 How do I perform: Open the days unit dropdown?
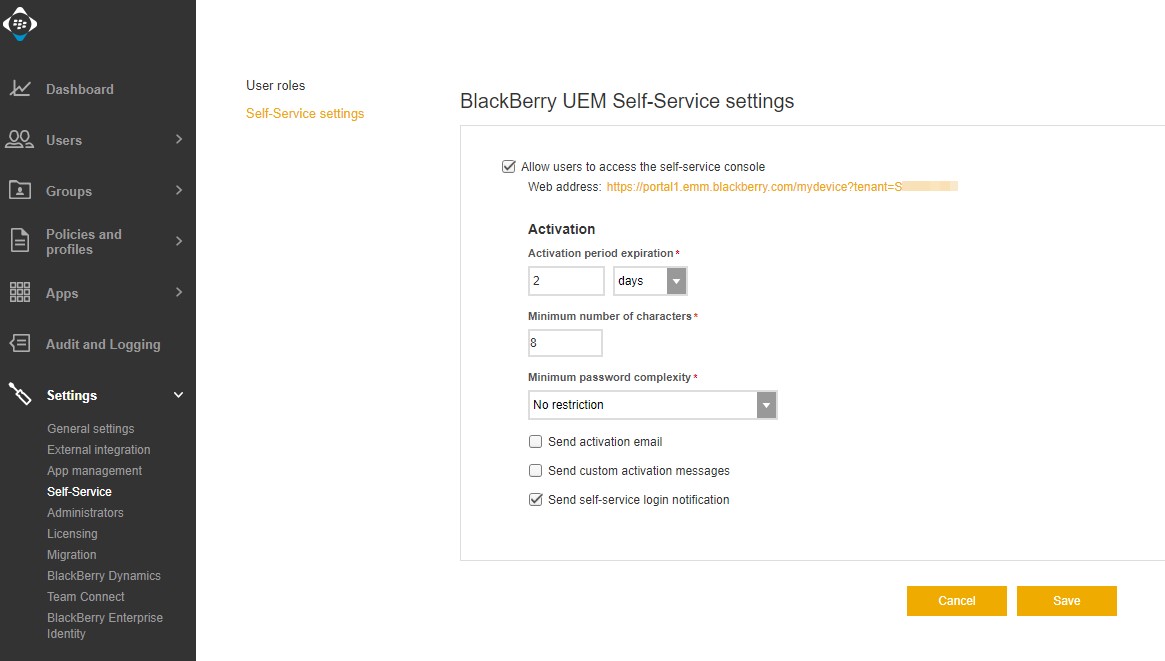coord(650,281)
